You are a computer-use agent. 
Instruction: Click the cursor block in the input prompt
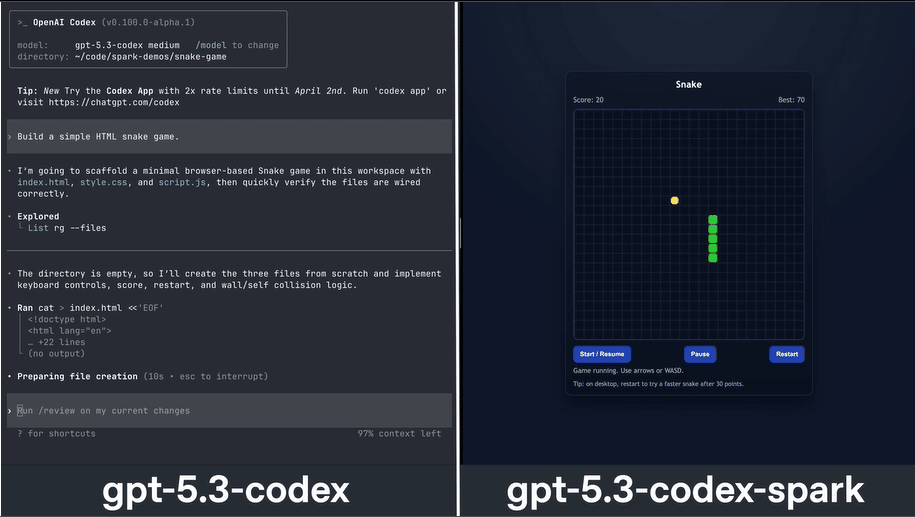point(20,411)
